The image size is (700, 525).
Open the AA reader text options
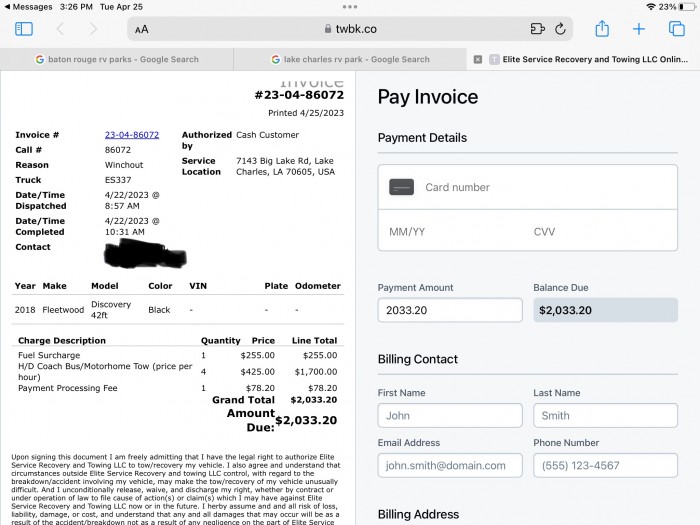(x=142, y=29)
